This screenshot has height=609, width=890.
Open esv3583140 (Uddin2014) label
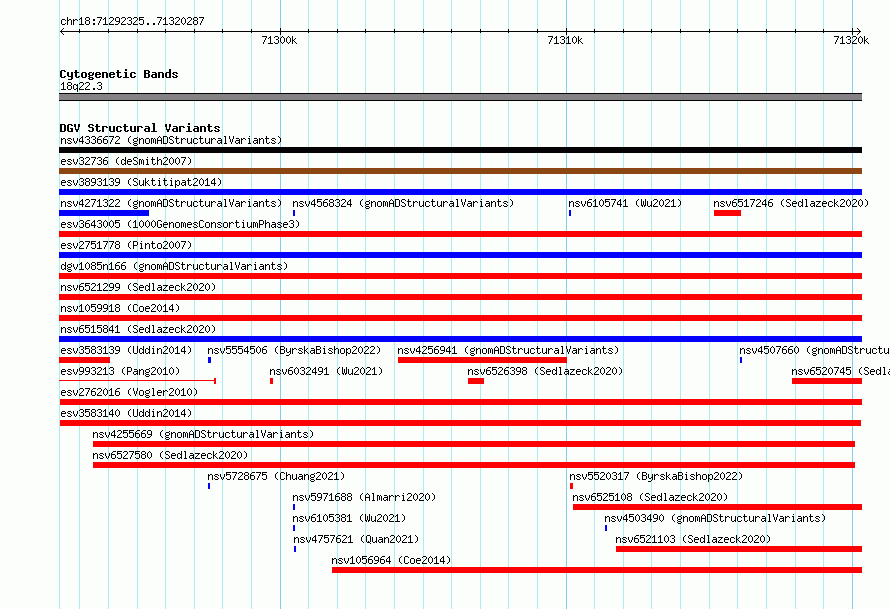click(x=126, y=413)
